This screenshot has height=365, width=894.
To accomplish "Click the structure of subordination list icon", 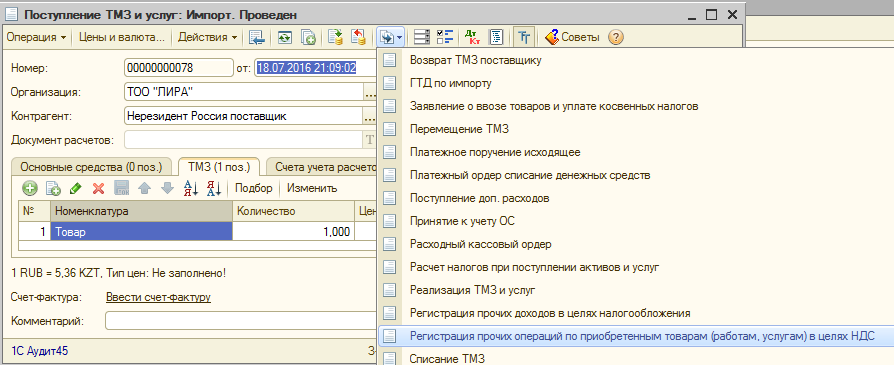I will point(422,38).
